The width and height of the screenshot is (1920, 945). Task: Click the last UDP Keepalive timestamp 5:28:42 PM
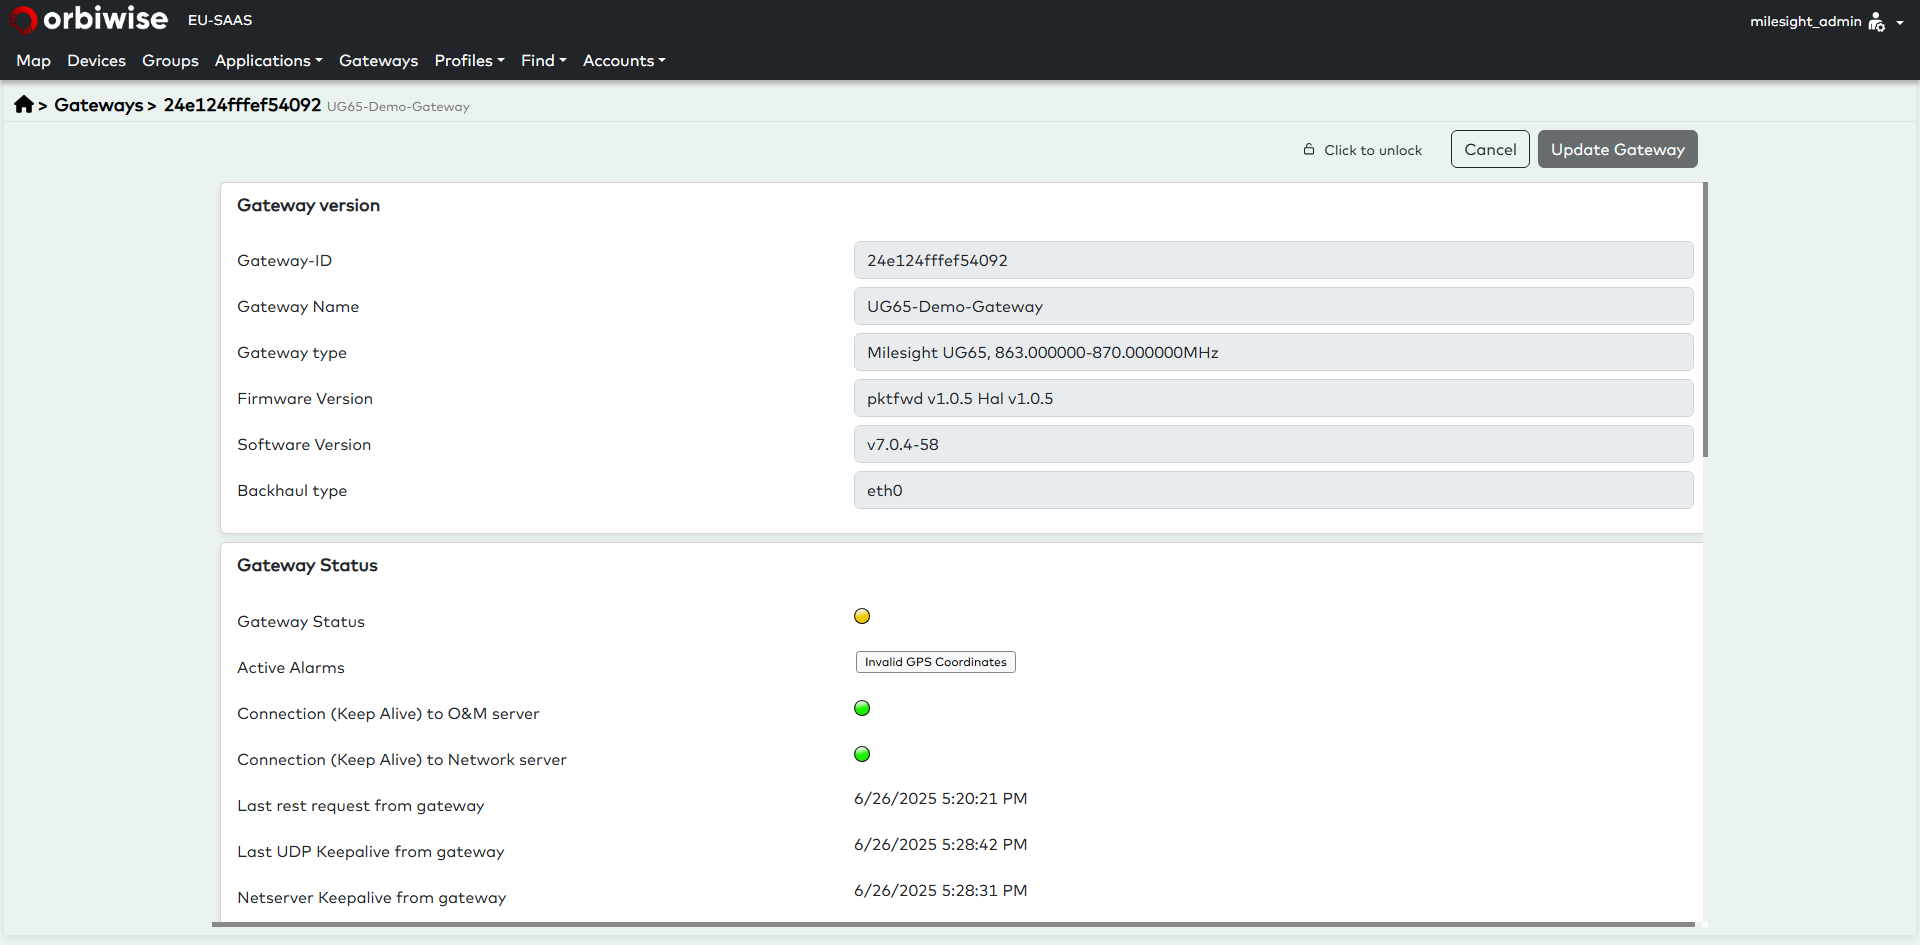940,844
